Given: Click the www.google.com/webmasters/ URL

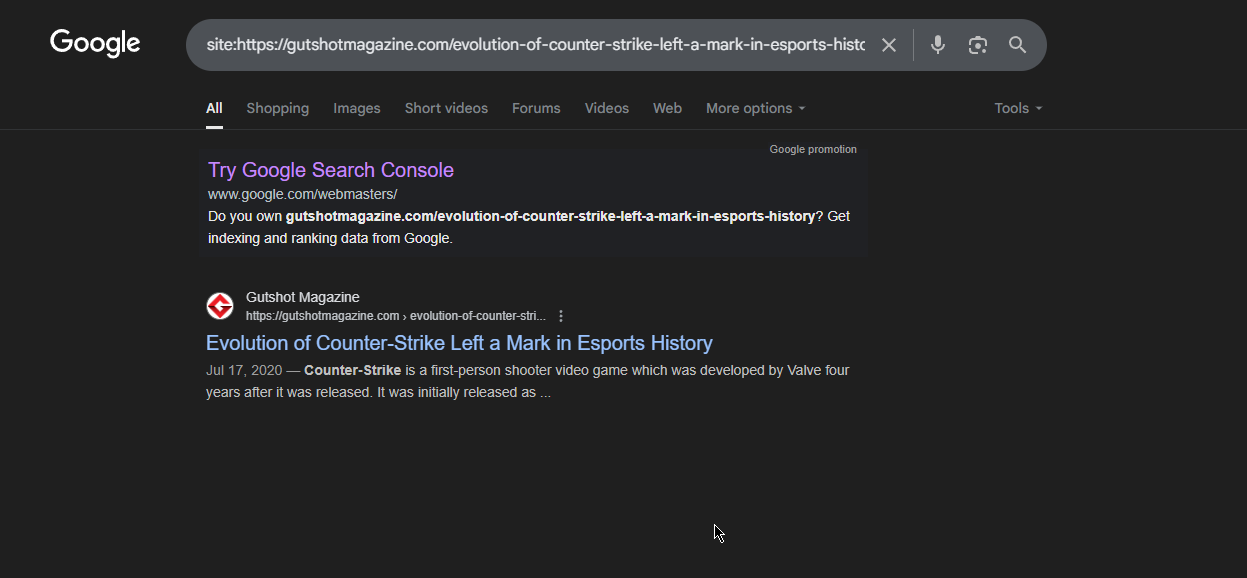Looking at the screenshot, I should 303,194.
